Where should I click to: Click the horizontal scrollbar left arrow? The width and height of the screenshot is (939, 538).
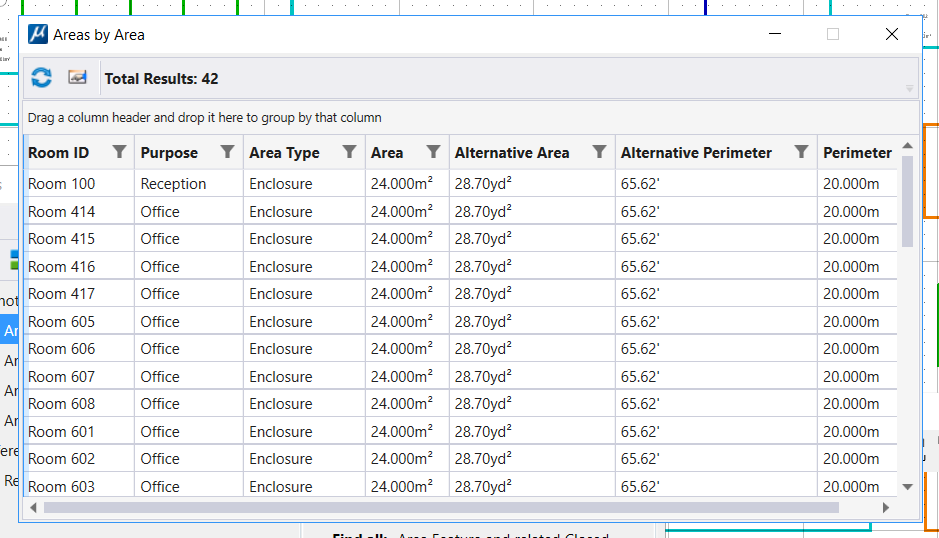(x=34, y=508)
